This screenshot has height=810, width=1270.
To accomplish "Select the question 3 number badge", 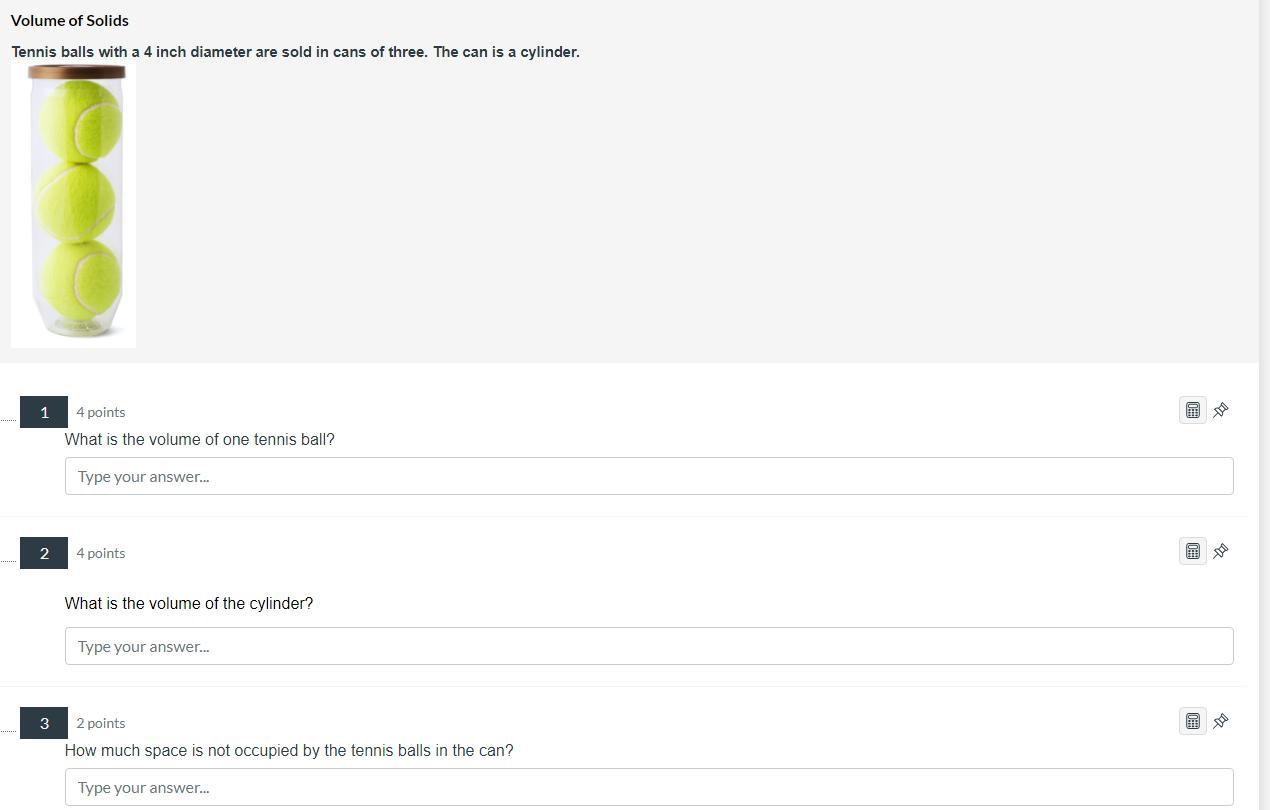I will (44, 723).
